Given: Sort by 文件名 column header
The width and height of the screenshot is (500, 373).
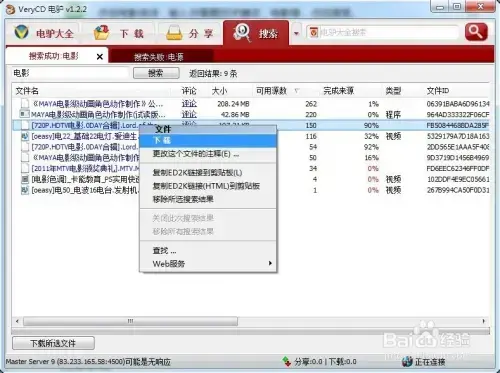Looking at the screenshot, I should [27, 91].
